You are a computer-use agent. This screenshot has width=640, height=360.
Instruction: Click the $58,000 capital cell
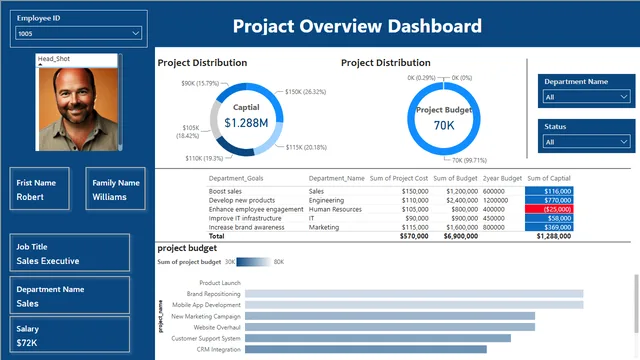tap(549, 218)
